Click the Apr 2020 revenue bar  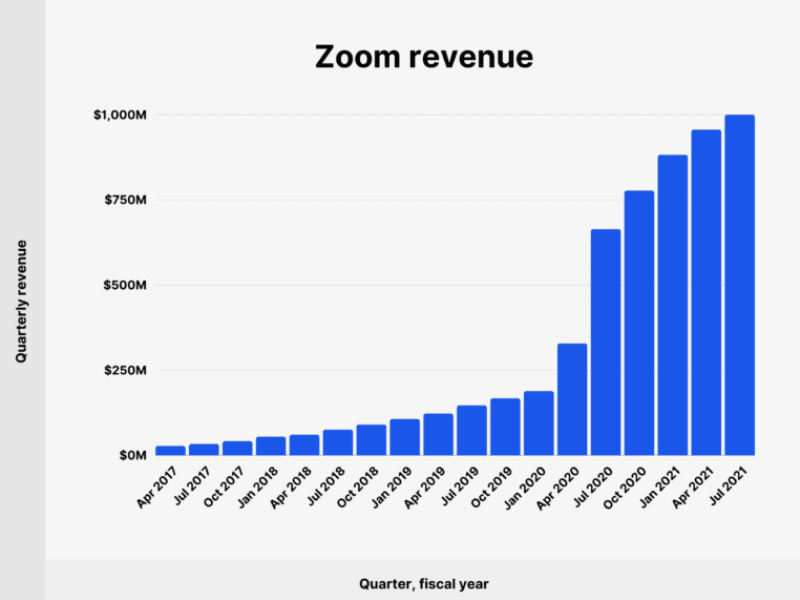click(572, 399)
